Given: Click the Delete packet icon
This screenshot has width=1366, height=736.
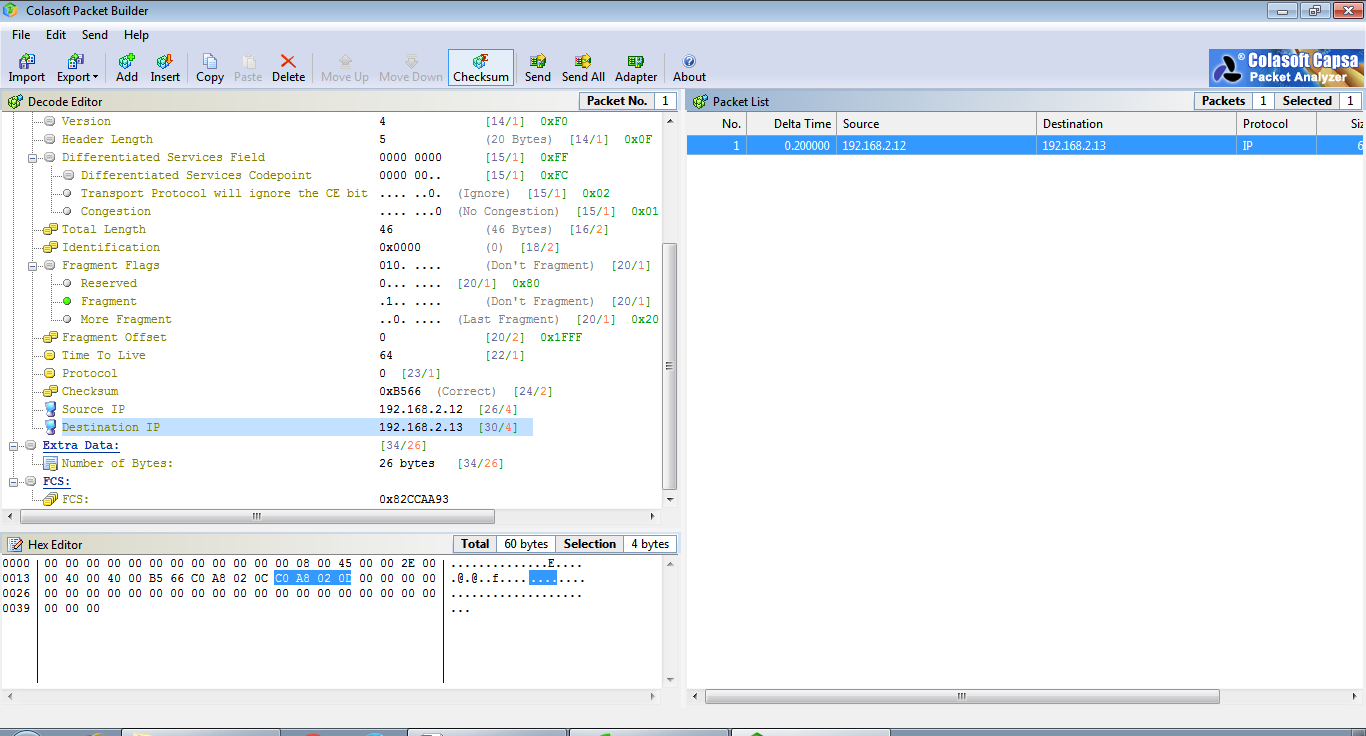Looking at the screenshot, I should 288,67.
